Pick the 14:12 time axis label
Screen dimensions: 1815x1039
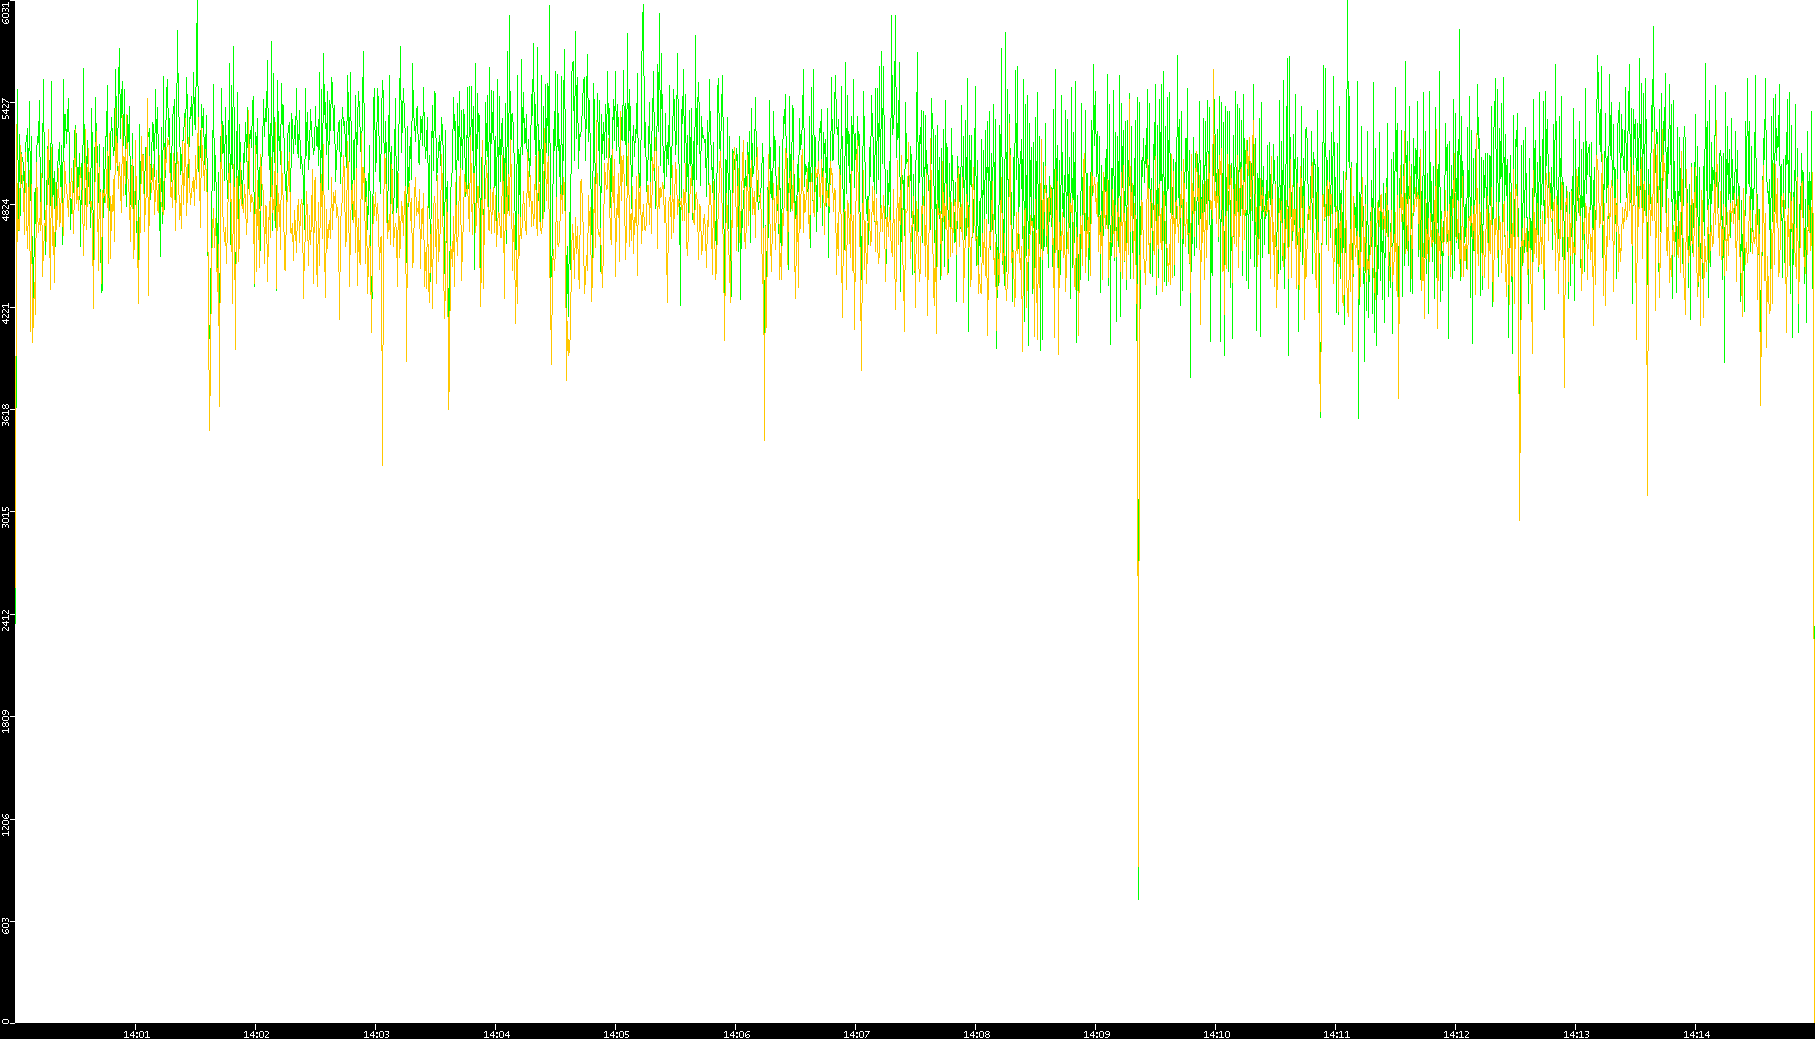(x=1456, y=1034)
